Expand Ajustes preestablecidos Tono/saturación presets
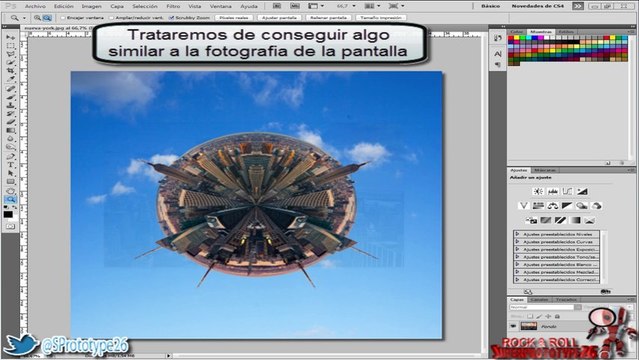Image resolution: width=639 pixels, height=360 pixels. [518, 257]
